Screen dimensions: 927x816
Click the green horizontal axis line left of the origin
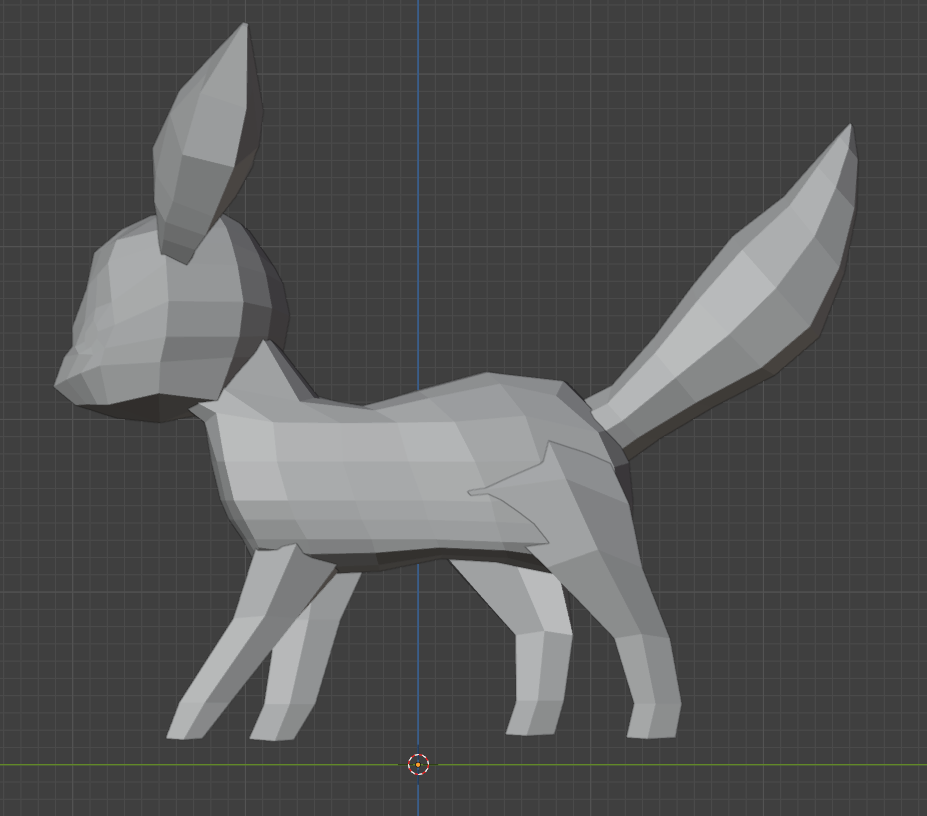point(200,765)
